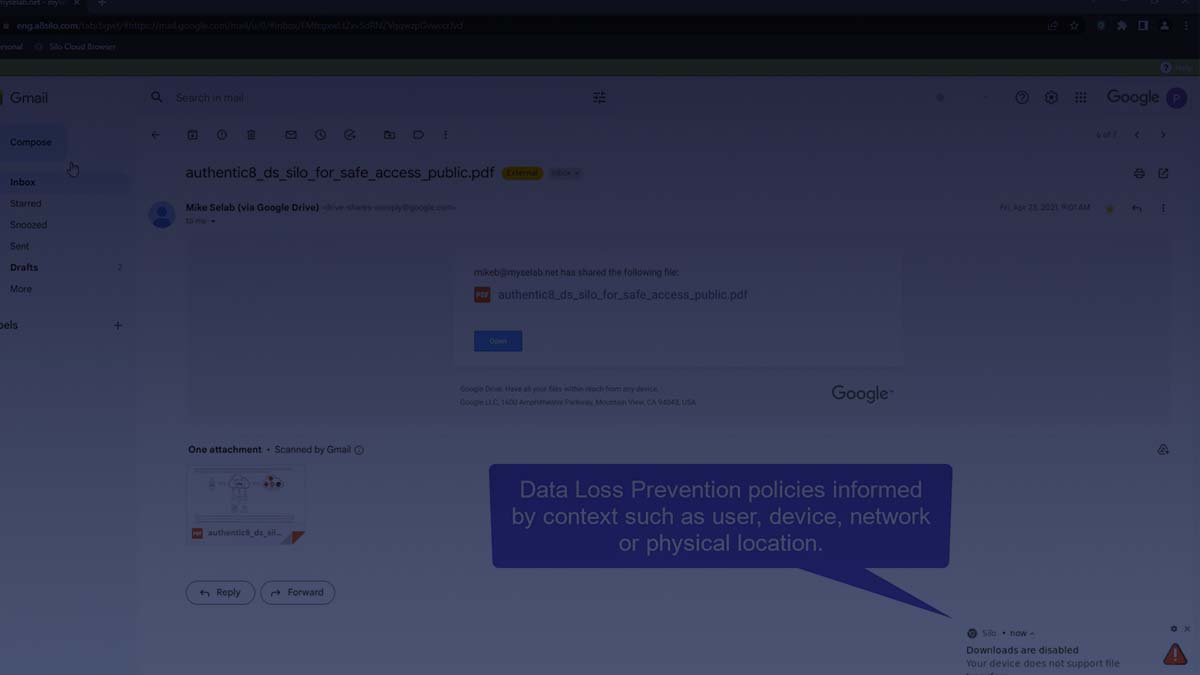The width and height of the screenshot is (1200, 675).
Task: Print this email conversation
Action: [x=1139, y=173]
